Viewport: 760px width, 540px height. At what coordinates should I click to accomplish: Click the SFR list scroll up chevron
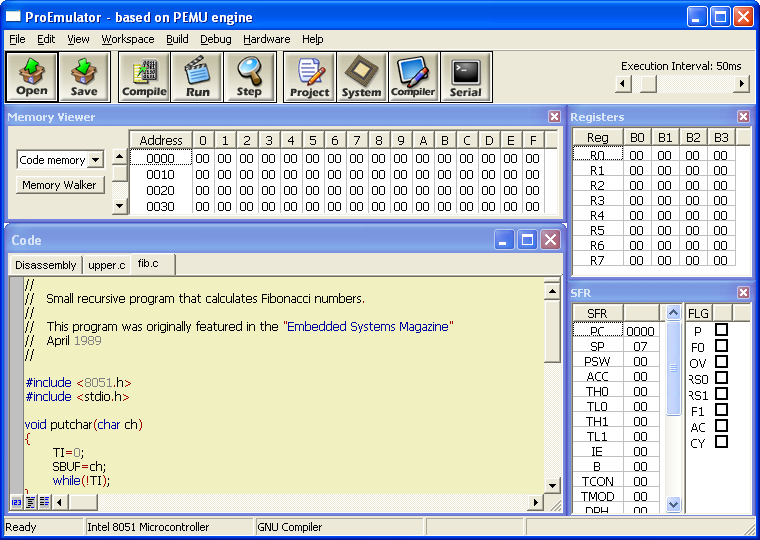pos(673,313)
